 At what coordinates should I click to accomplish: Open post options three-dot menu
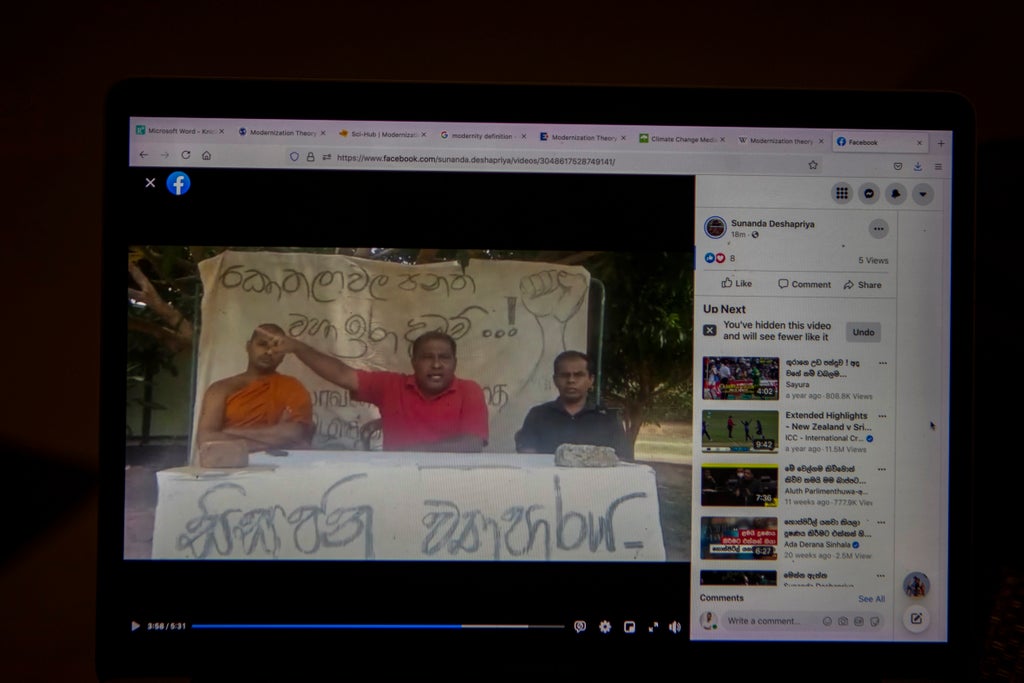[878, 228]
